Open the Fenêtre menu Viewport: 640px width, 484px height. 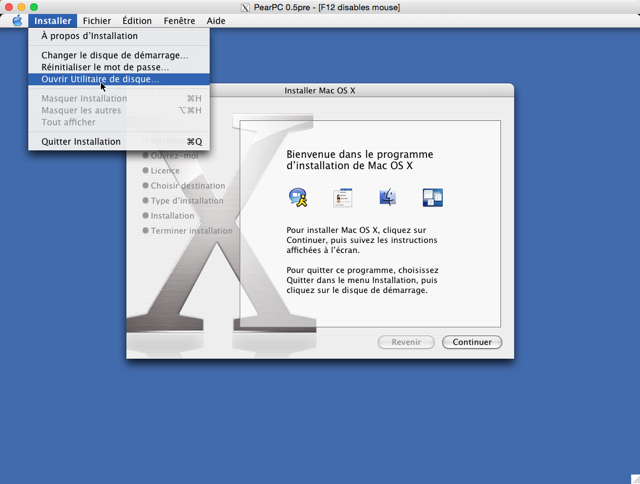point(179,21)
